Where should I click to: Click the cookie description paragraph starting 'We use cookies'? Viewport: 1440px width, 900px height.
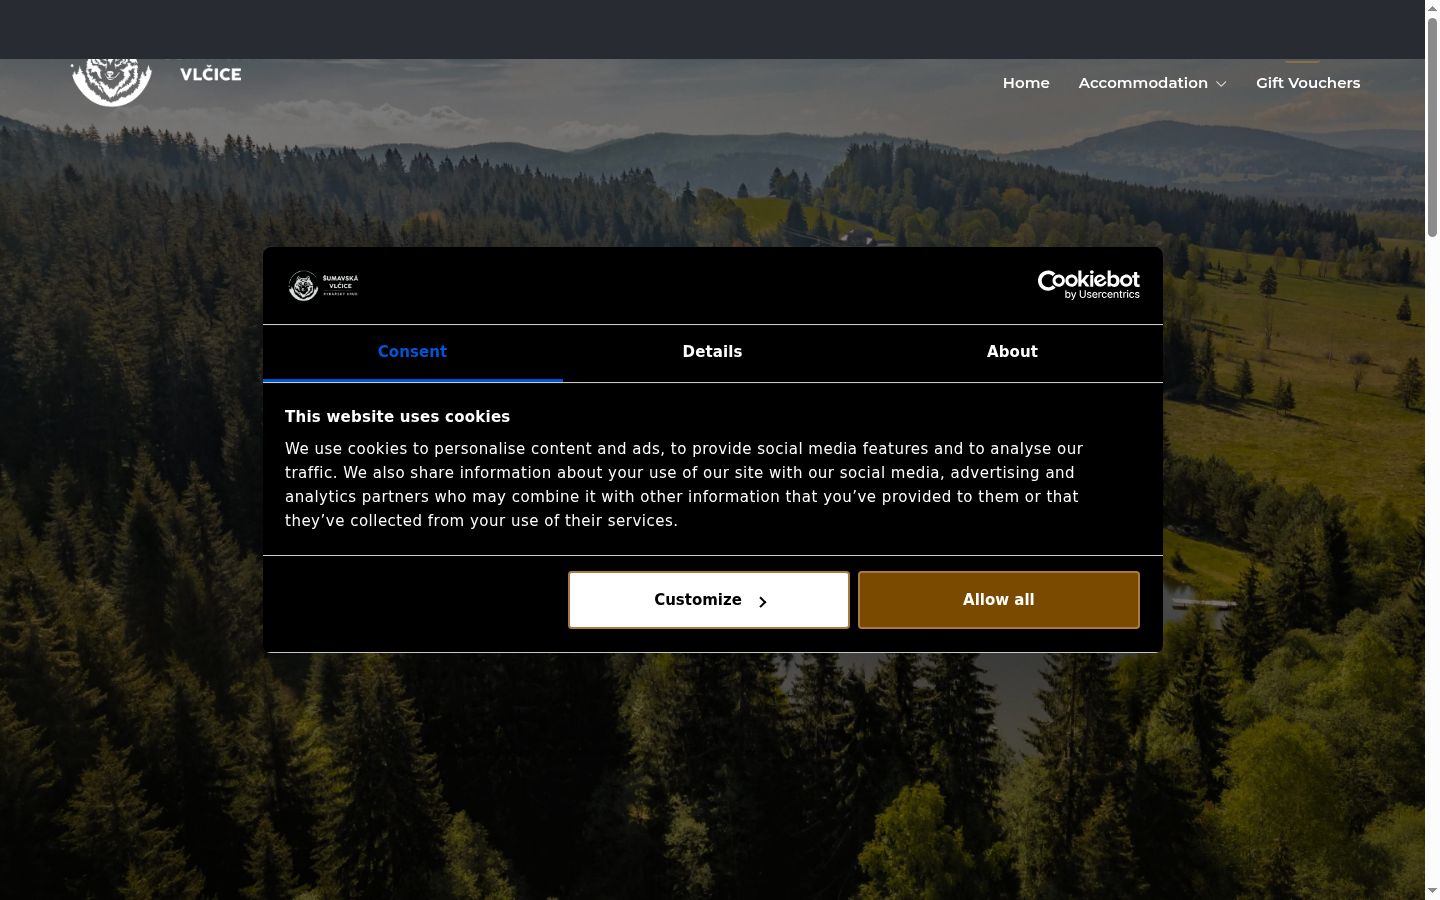coord(684,485)
